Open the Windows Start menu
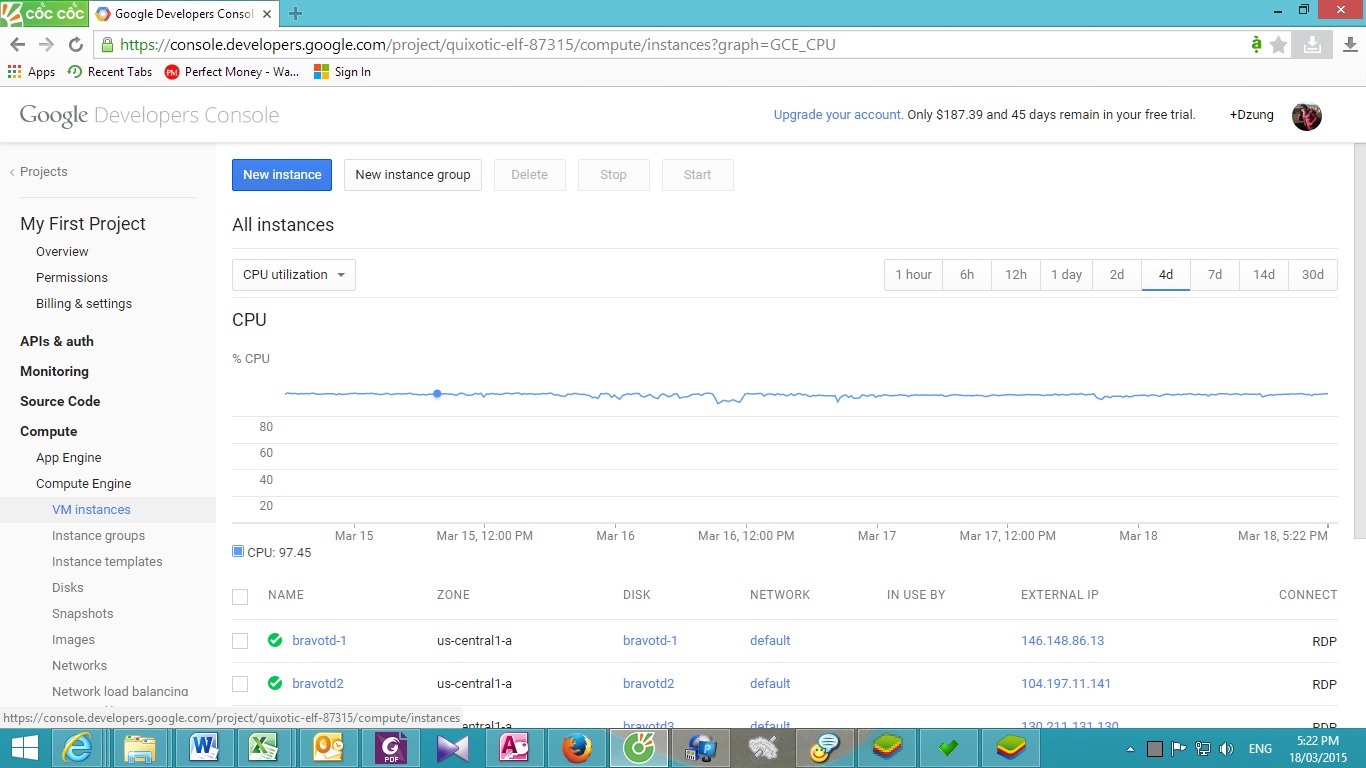The image size is (1366, 768). click(24, 748)
